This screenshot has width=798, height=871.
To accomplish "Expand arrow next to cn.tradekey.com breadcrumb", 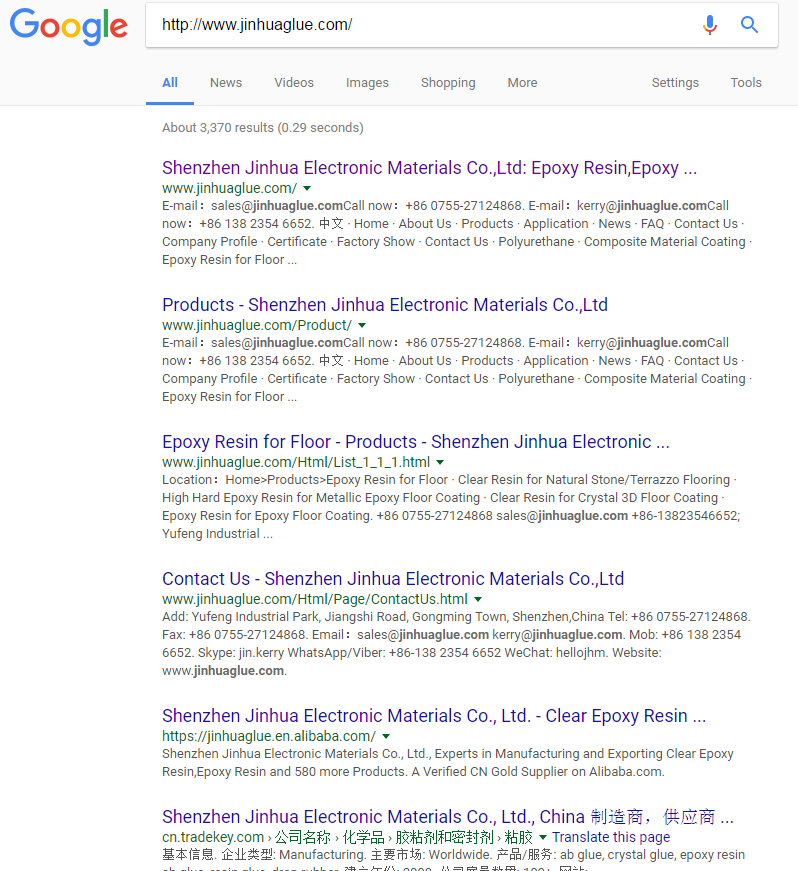I will pyautogui.click(x=543, y=837).
